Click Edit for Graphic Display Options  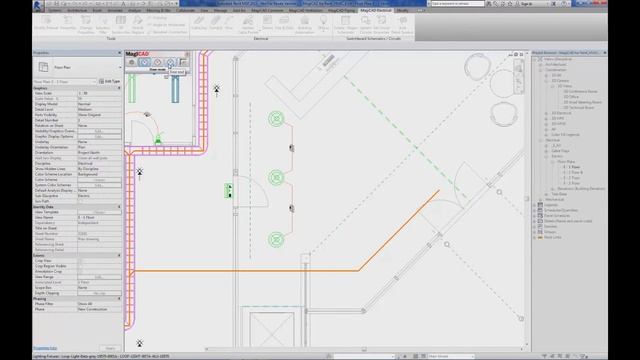click(99, 136)
